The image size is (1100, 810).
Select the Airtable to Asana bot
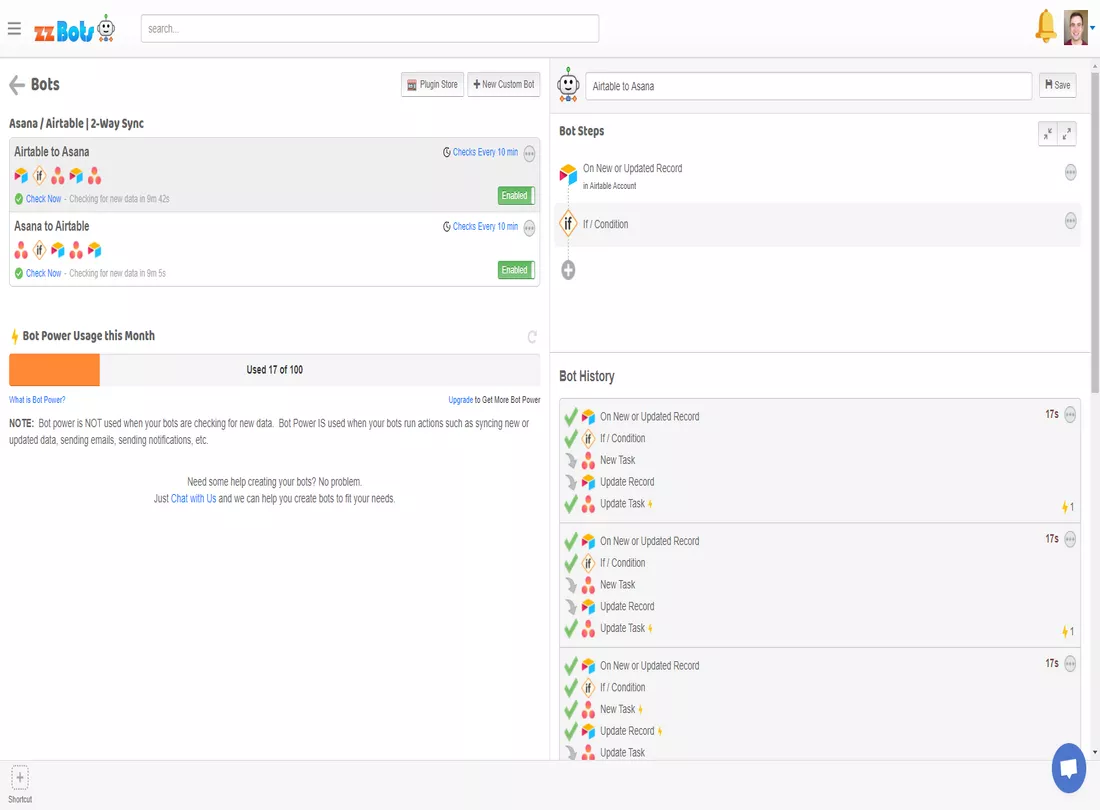coord(274,175)
